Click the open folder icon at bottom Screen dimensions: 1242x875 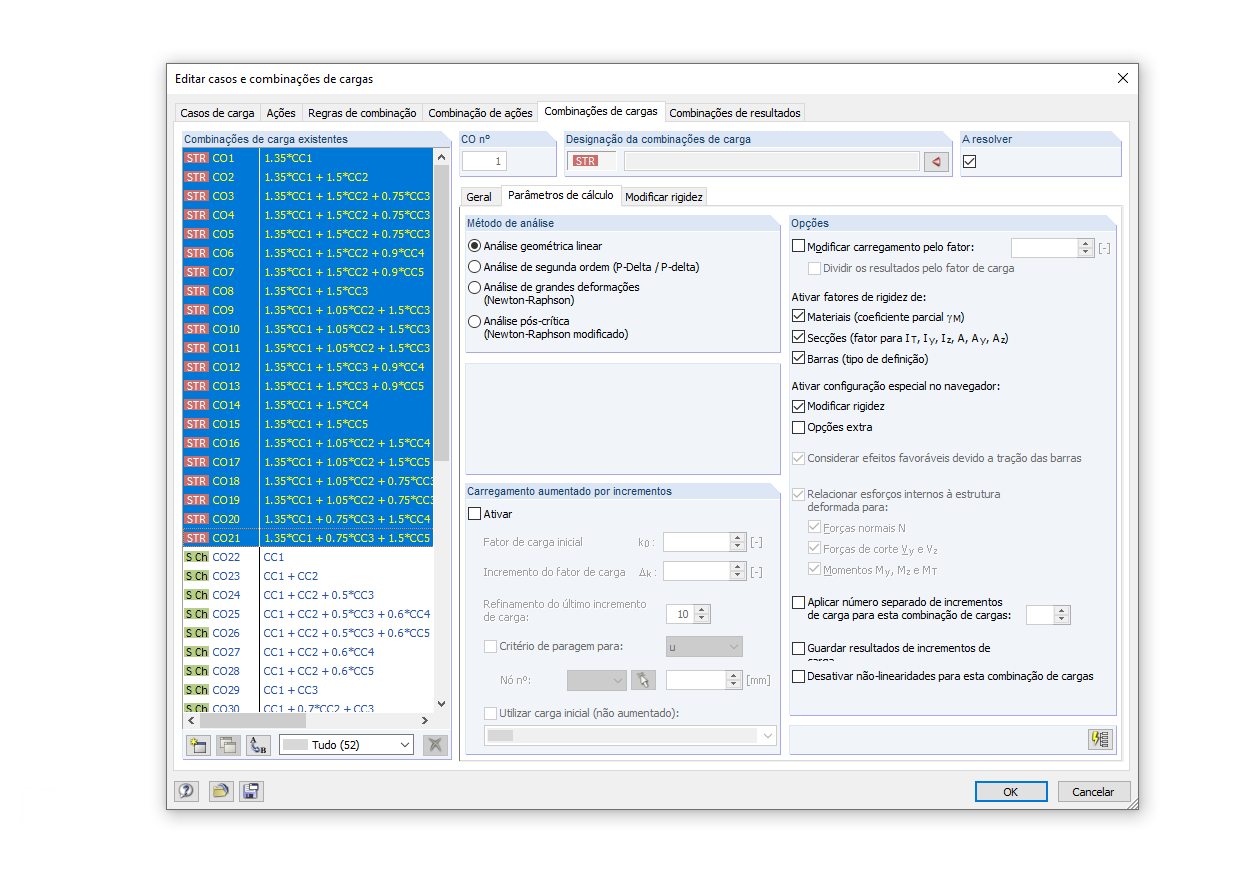tap(221, 791)
